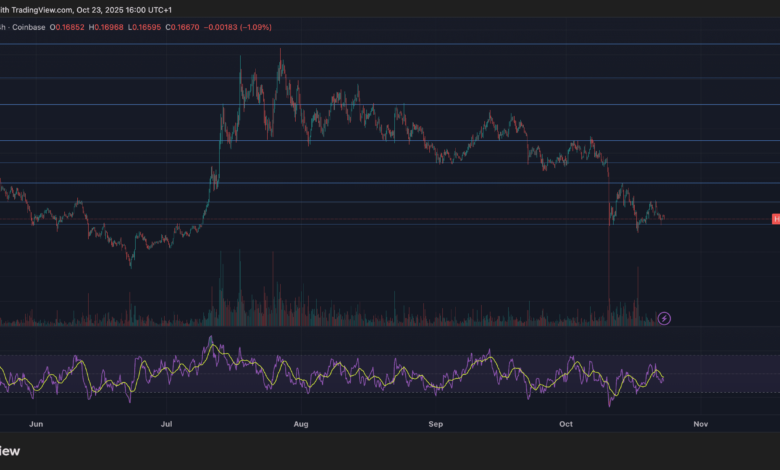This screenshot has width=780, height=470.
Task: Click the highest price candle peak in late July
Action: (280, 50)
